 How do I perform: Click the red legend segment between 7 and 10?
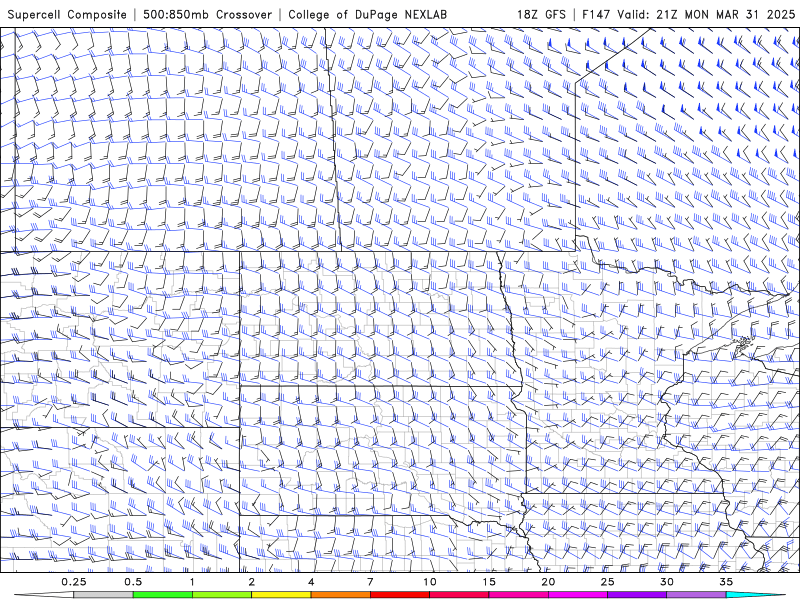click(399, 594)
